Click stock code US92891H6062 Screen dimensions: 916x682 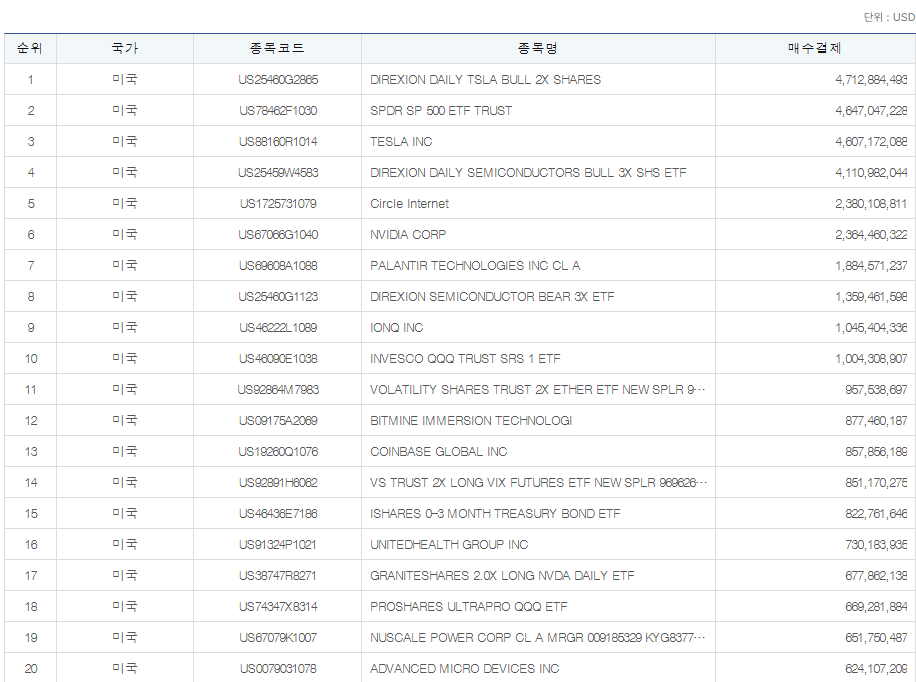pos(278,482)
